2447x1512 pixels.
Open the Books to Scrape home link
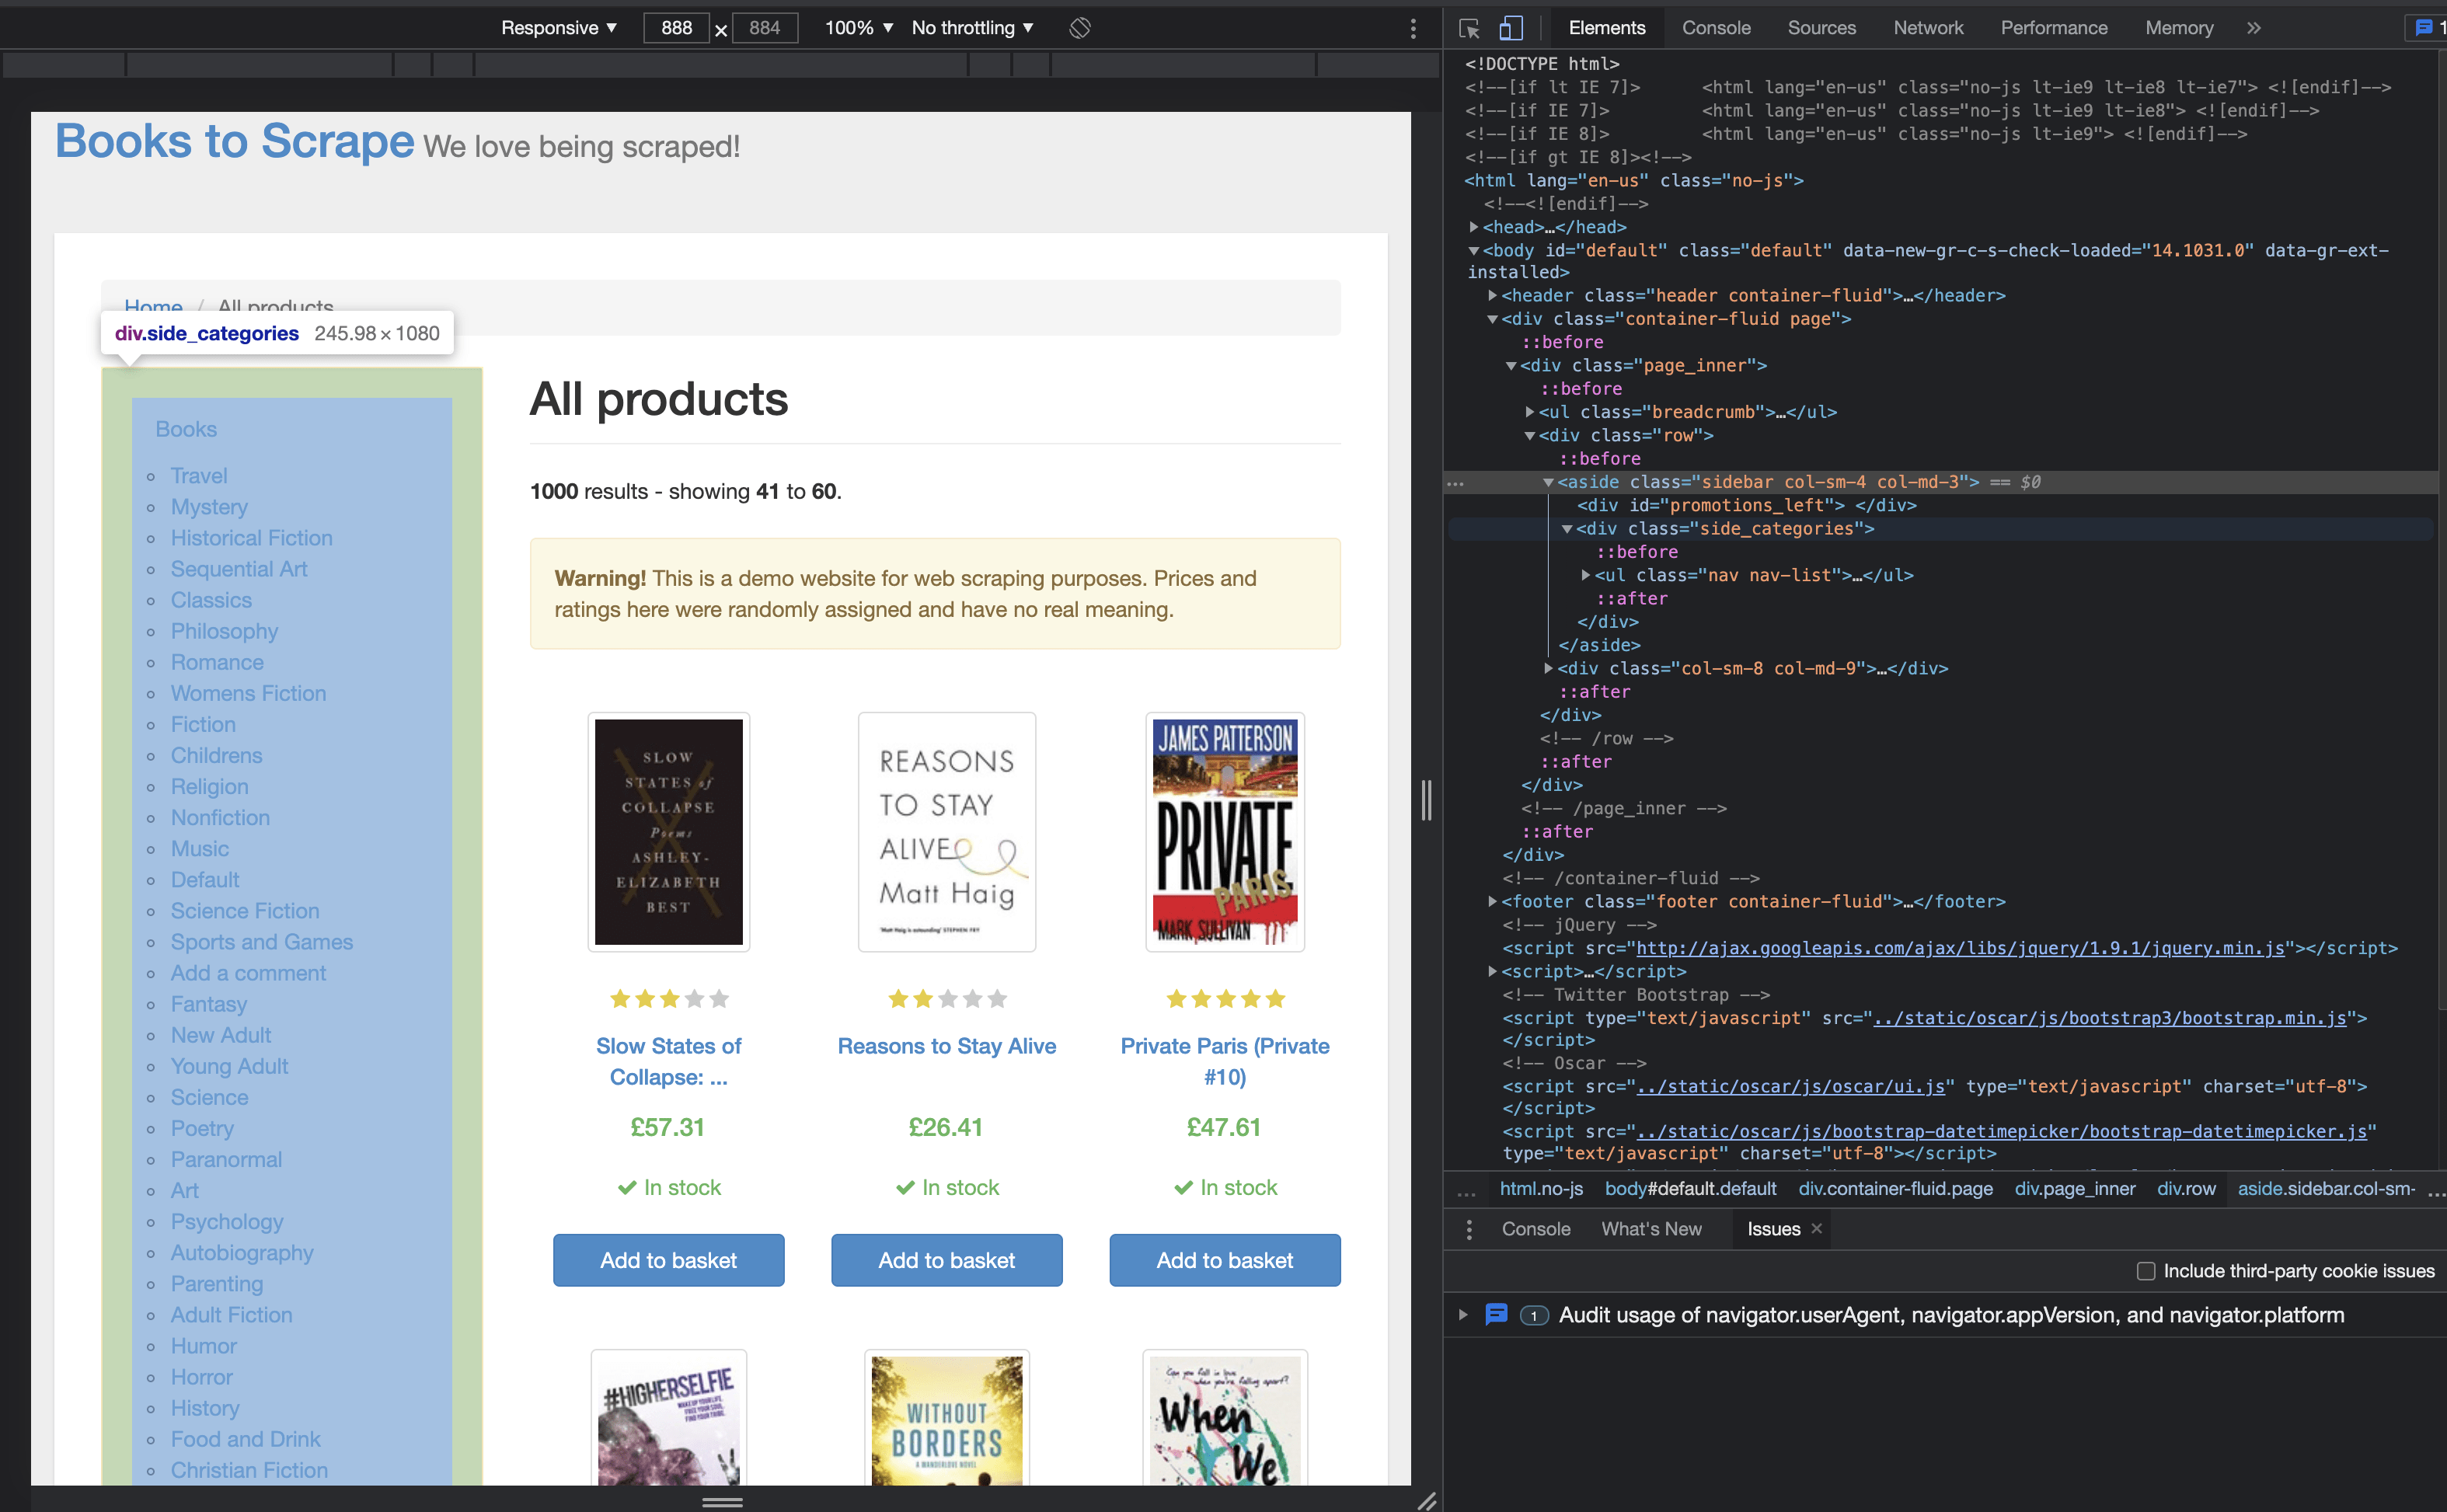point(234,141)
